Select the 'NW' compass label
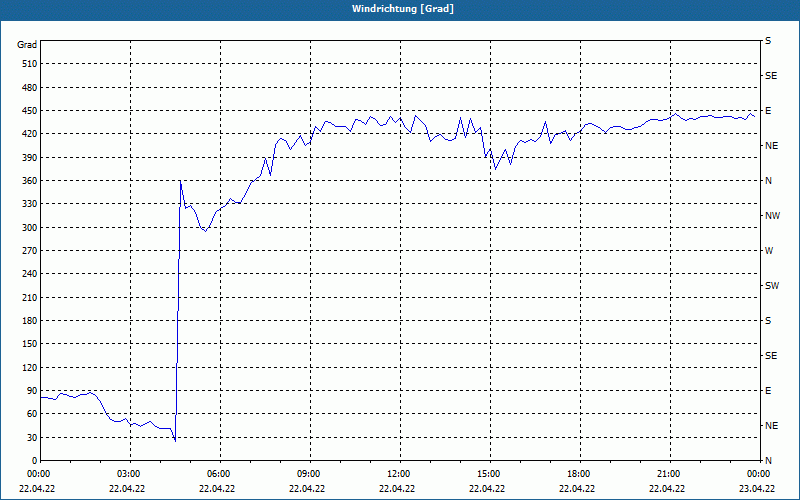 pos(772,216)
